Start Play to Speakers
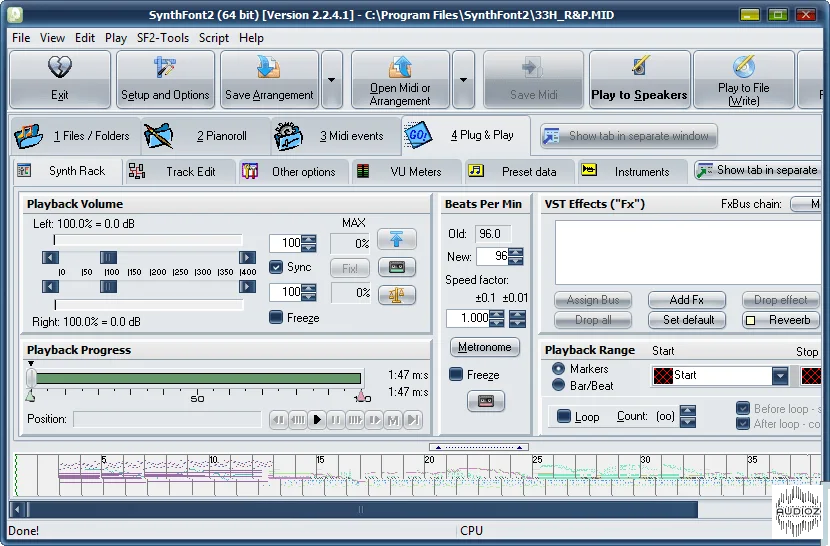 pos(639,79)
